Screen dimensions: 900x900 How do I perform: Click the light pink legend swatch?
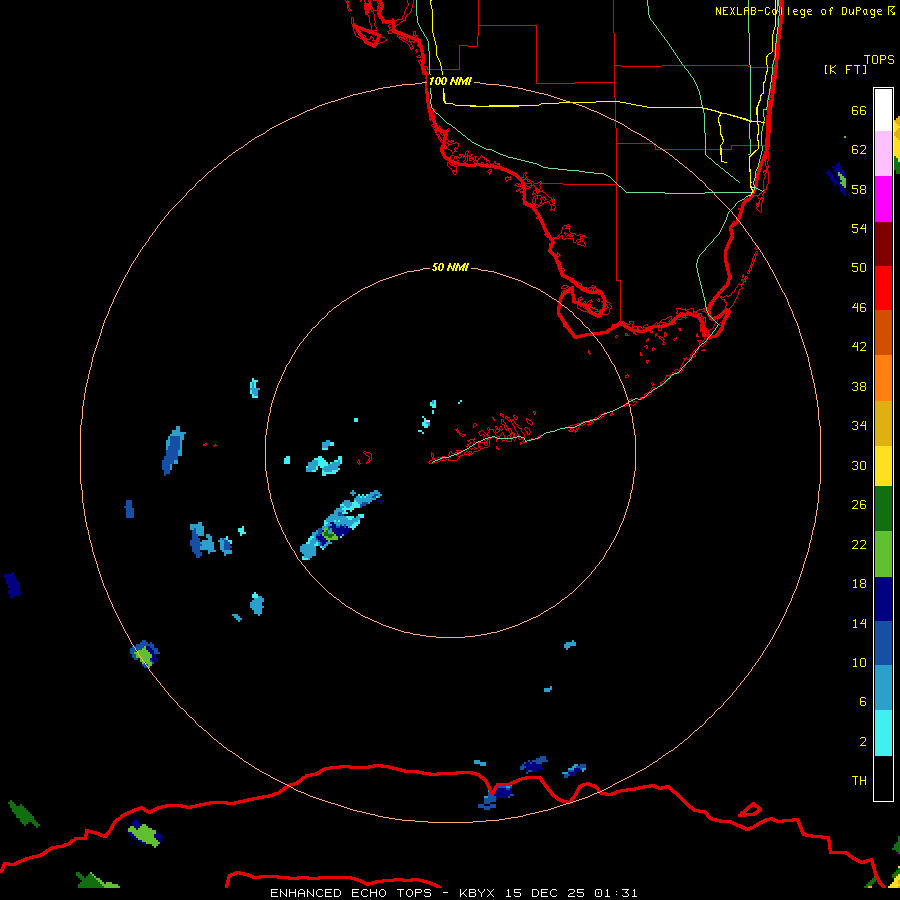click(883, 154)
